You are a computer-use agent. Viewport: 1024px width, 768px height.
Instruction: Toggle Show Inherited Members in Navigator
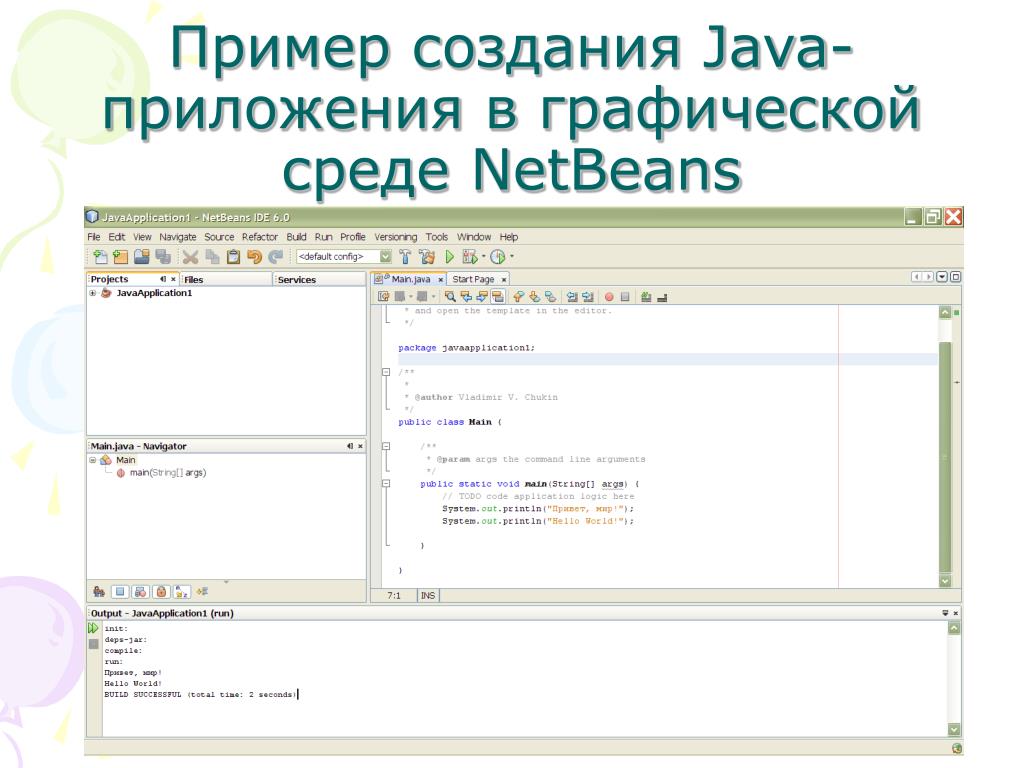pos(99,592)
